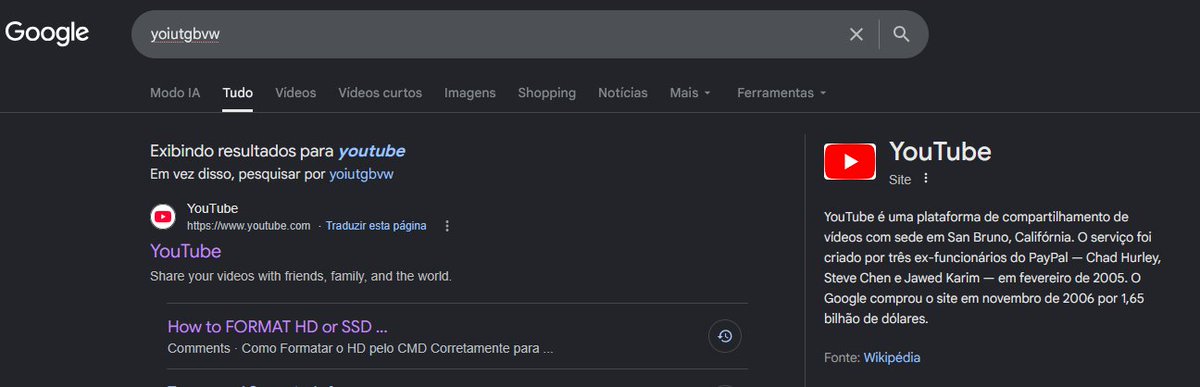Open the three-dot menu beside Traduzir esta página

point(447,226)
